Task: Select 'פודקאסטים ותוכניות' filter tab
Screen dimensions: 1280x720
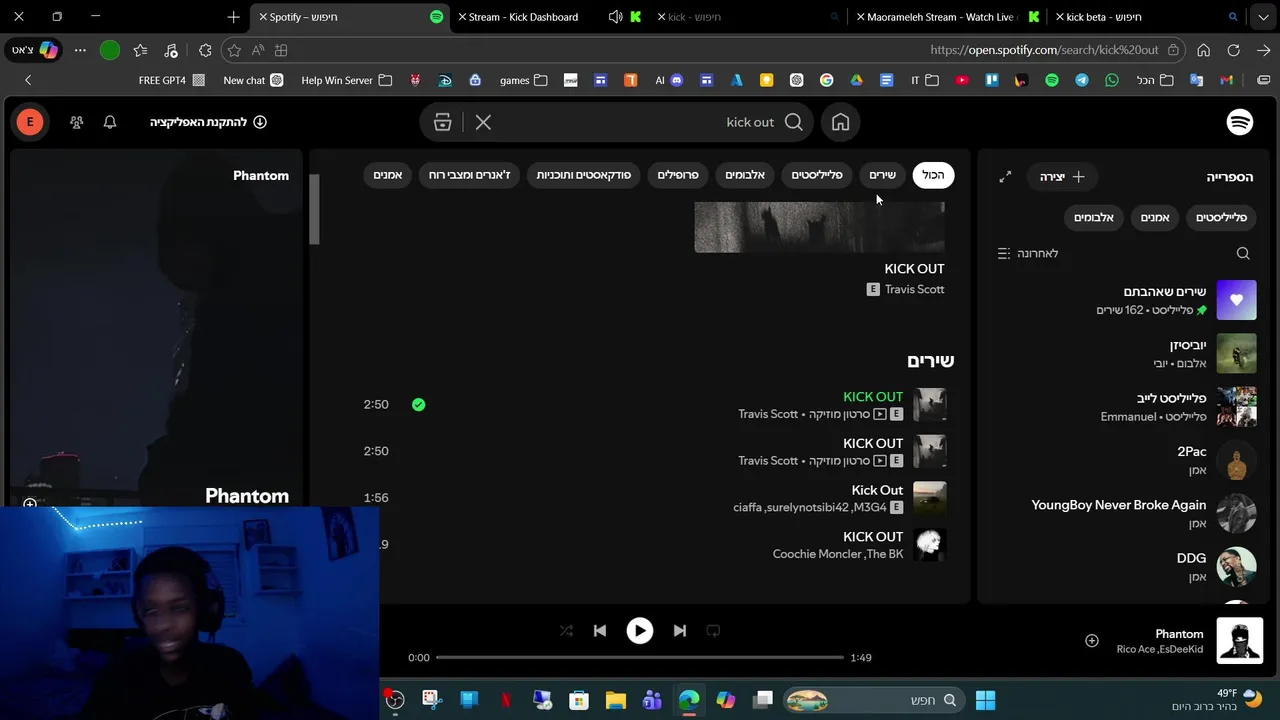Action: (x=584, y=175)
